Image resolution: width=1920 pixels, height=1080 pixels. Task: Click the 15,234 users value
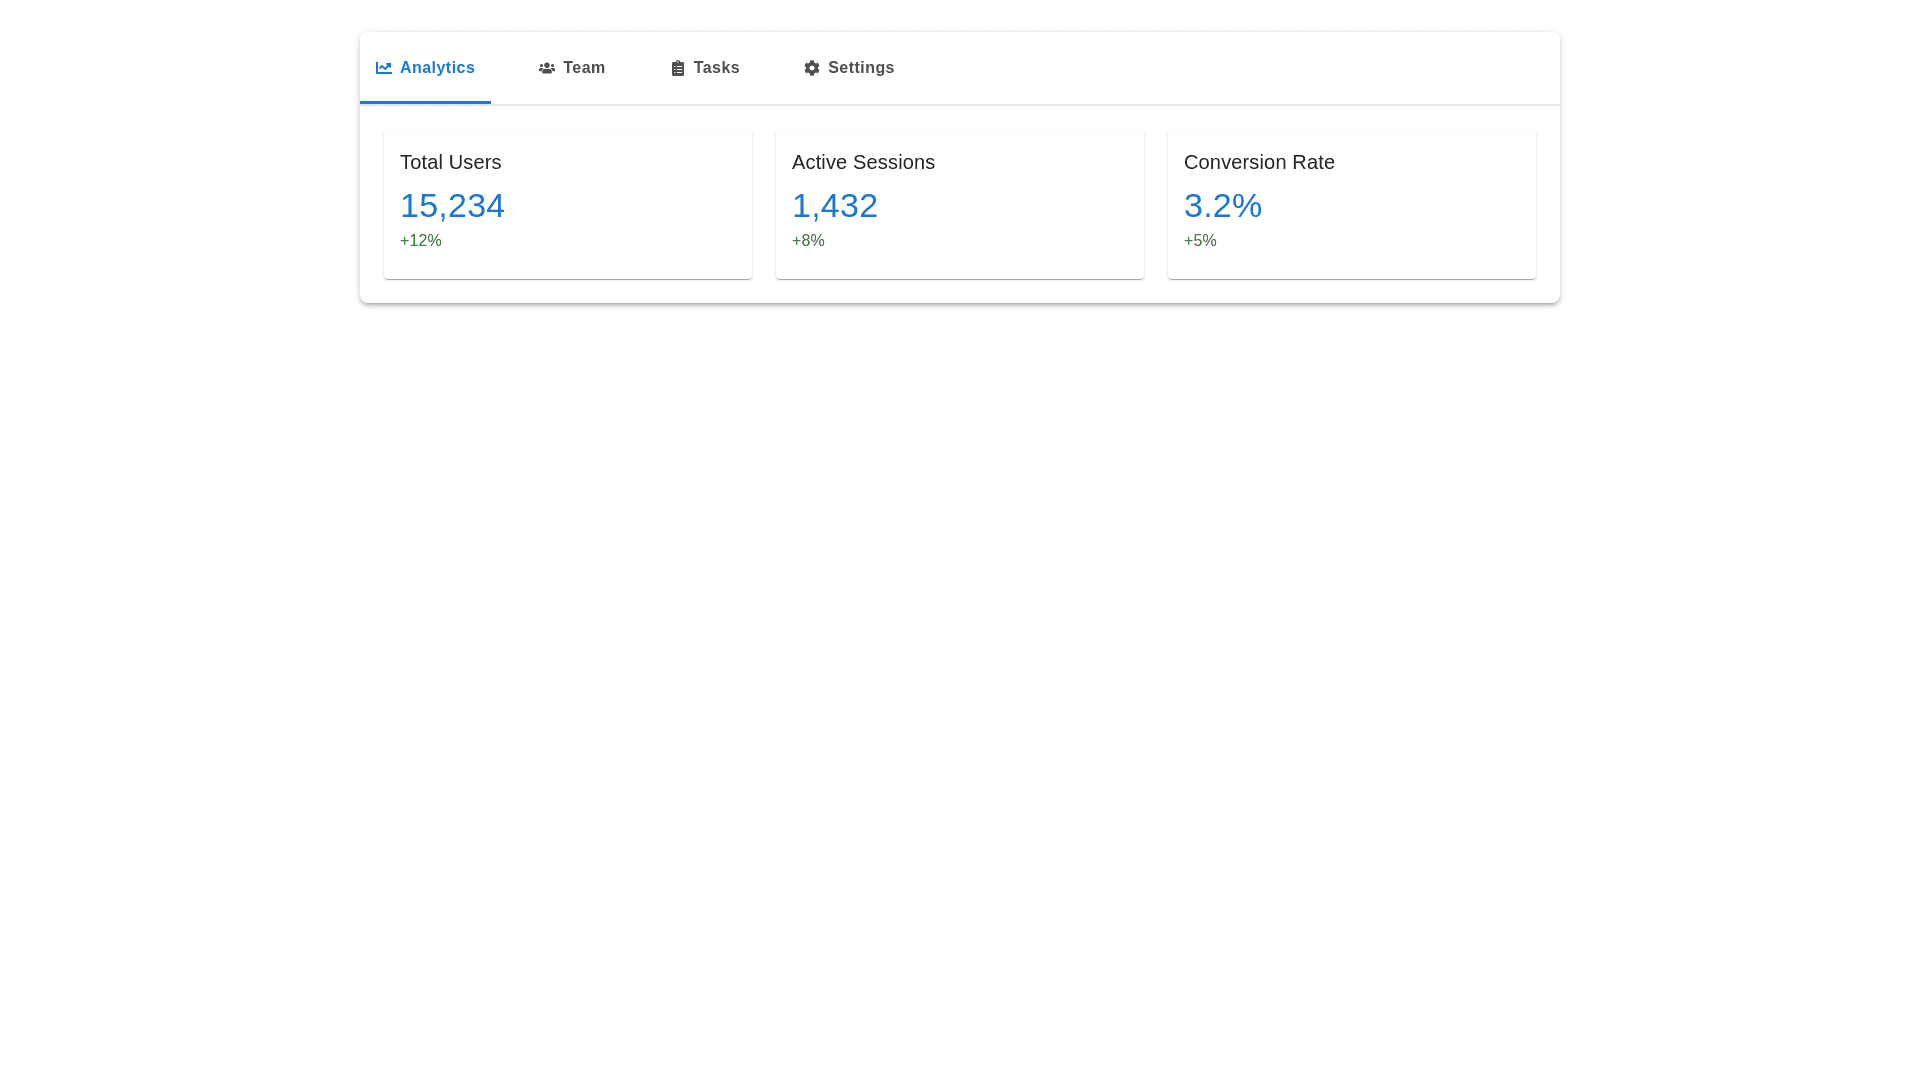(452, 206)
